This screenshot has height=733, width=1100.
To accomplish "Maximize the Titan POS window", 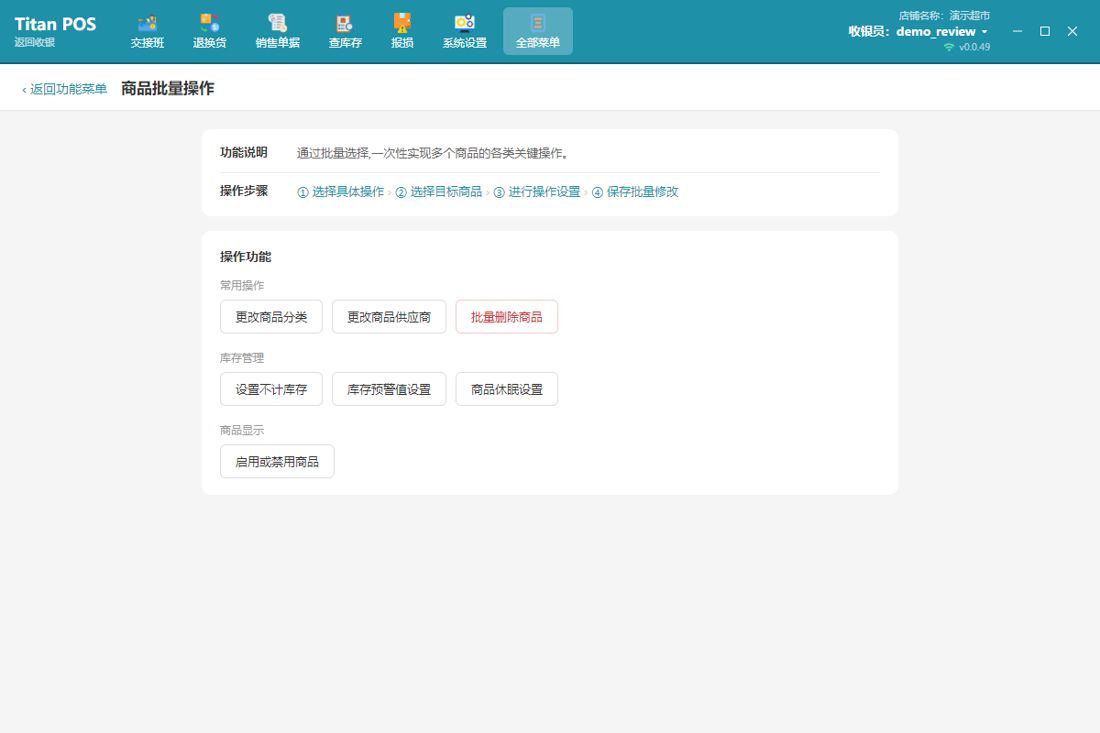I will pos(1045,32).
